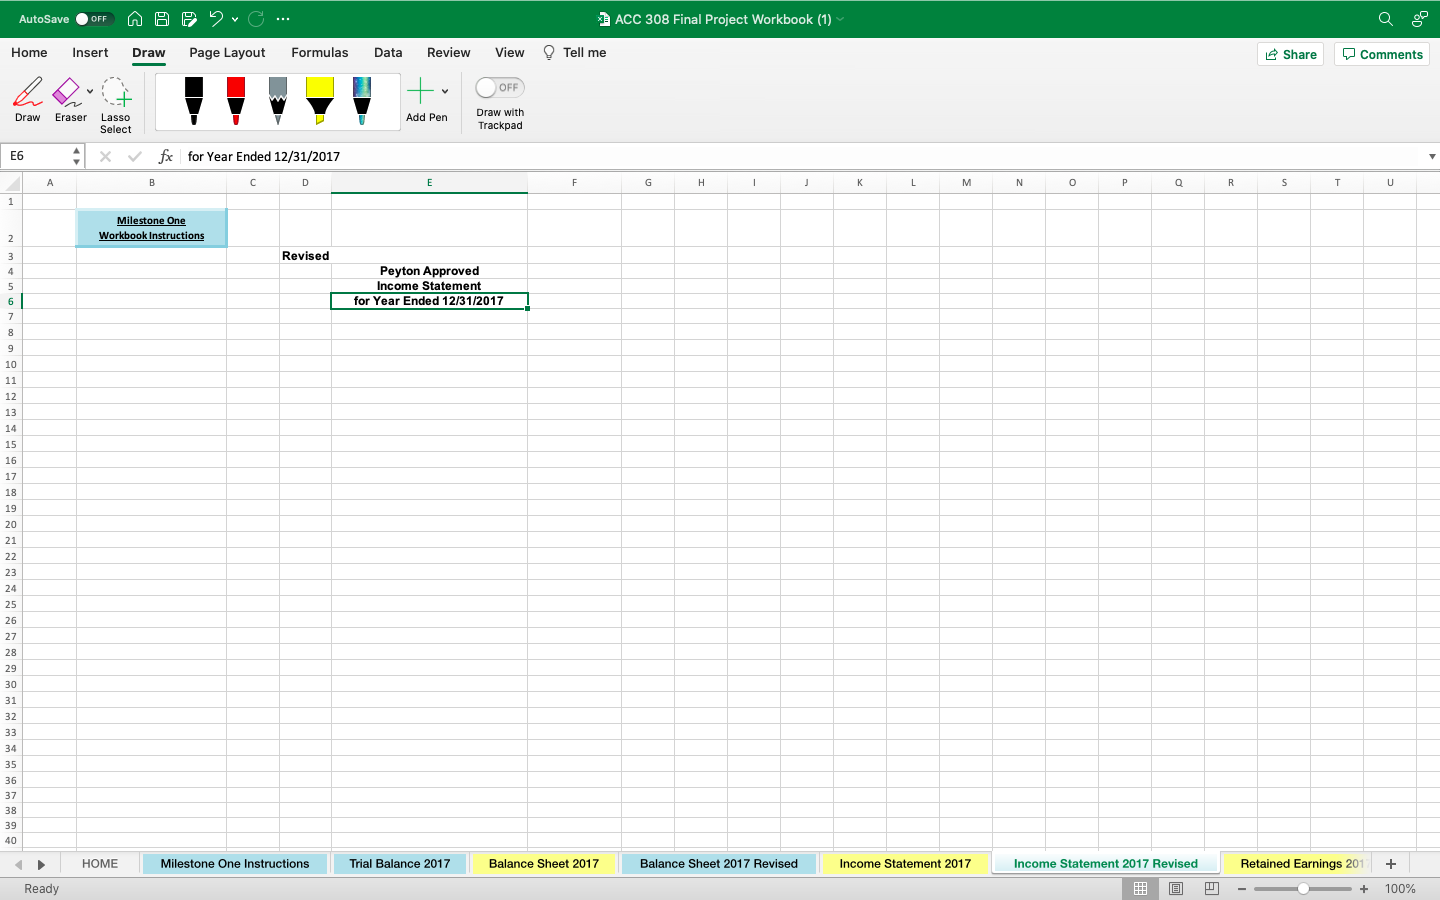The image size is (1440, 900).
Task: Add a new worksheet with the plus button
Action: coord(1391,863)
